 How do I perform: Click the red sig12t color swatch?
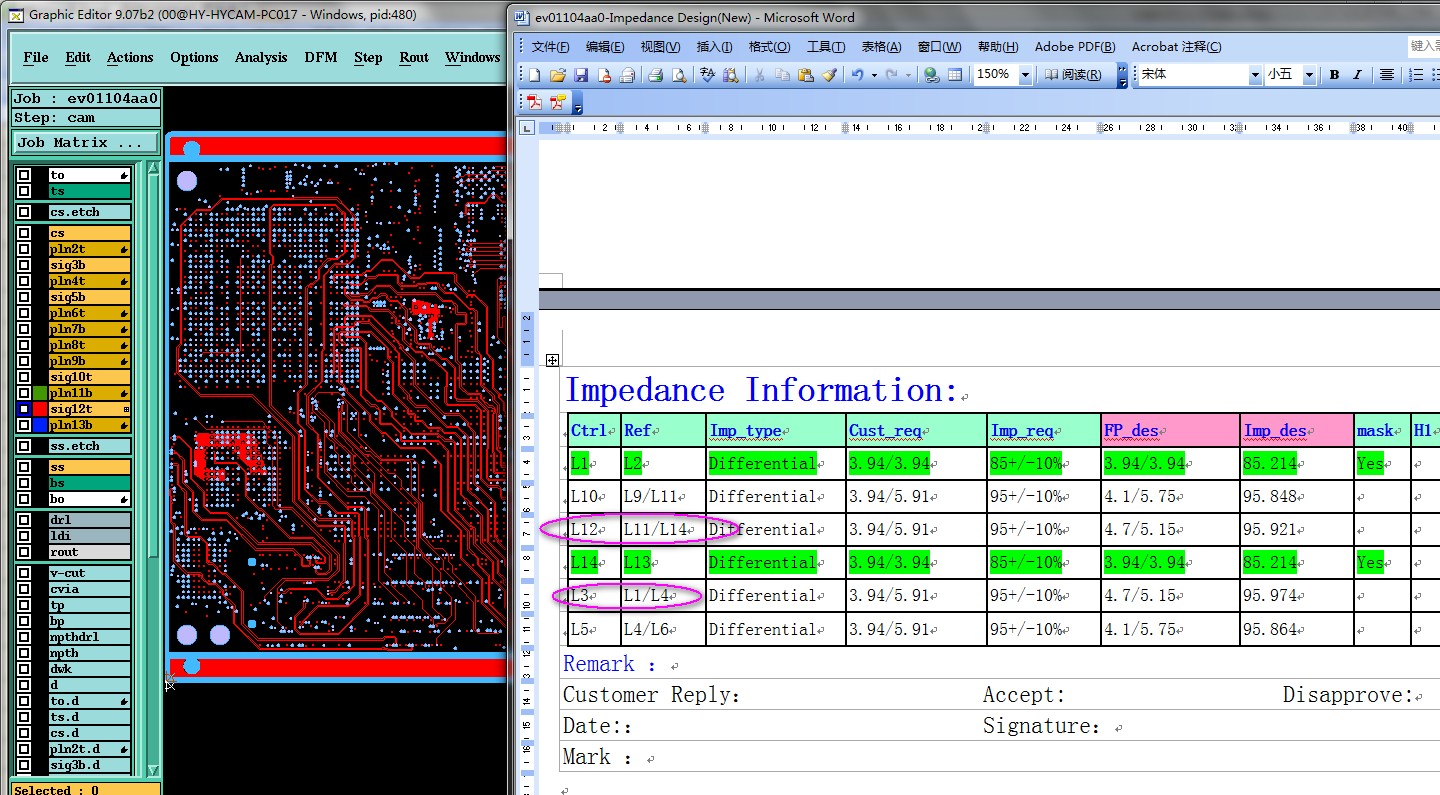(40, 409)
